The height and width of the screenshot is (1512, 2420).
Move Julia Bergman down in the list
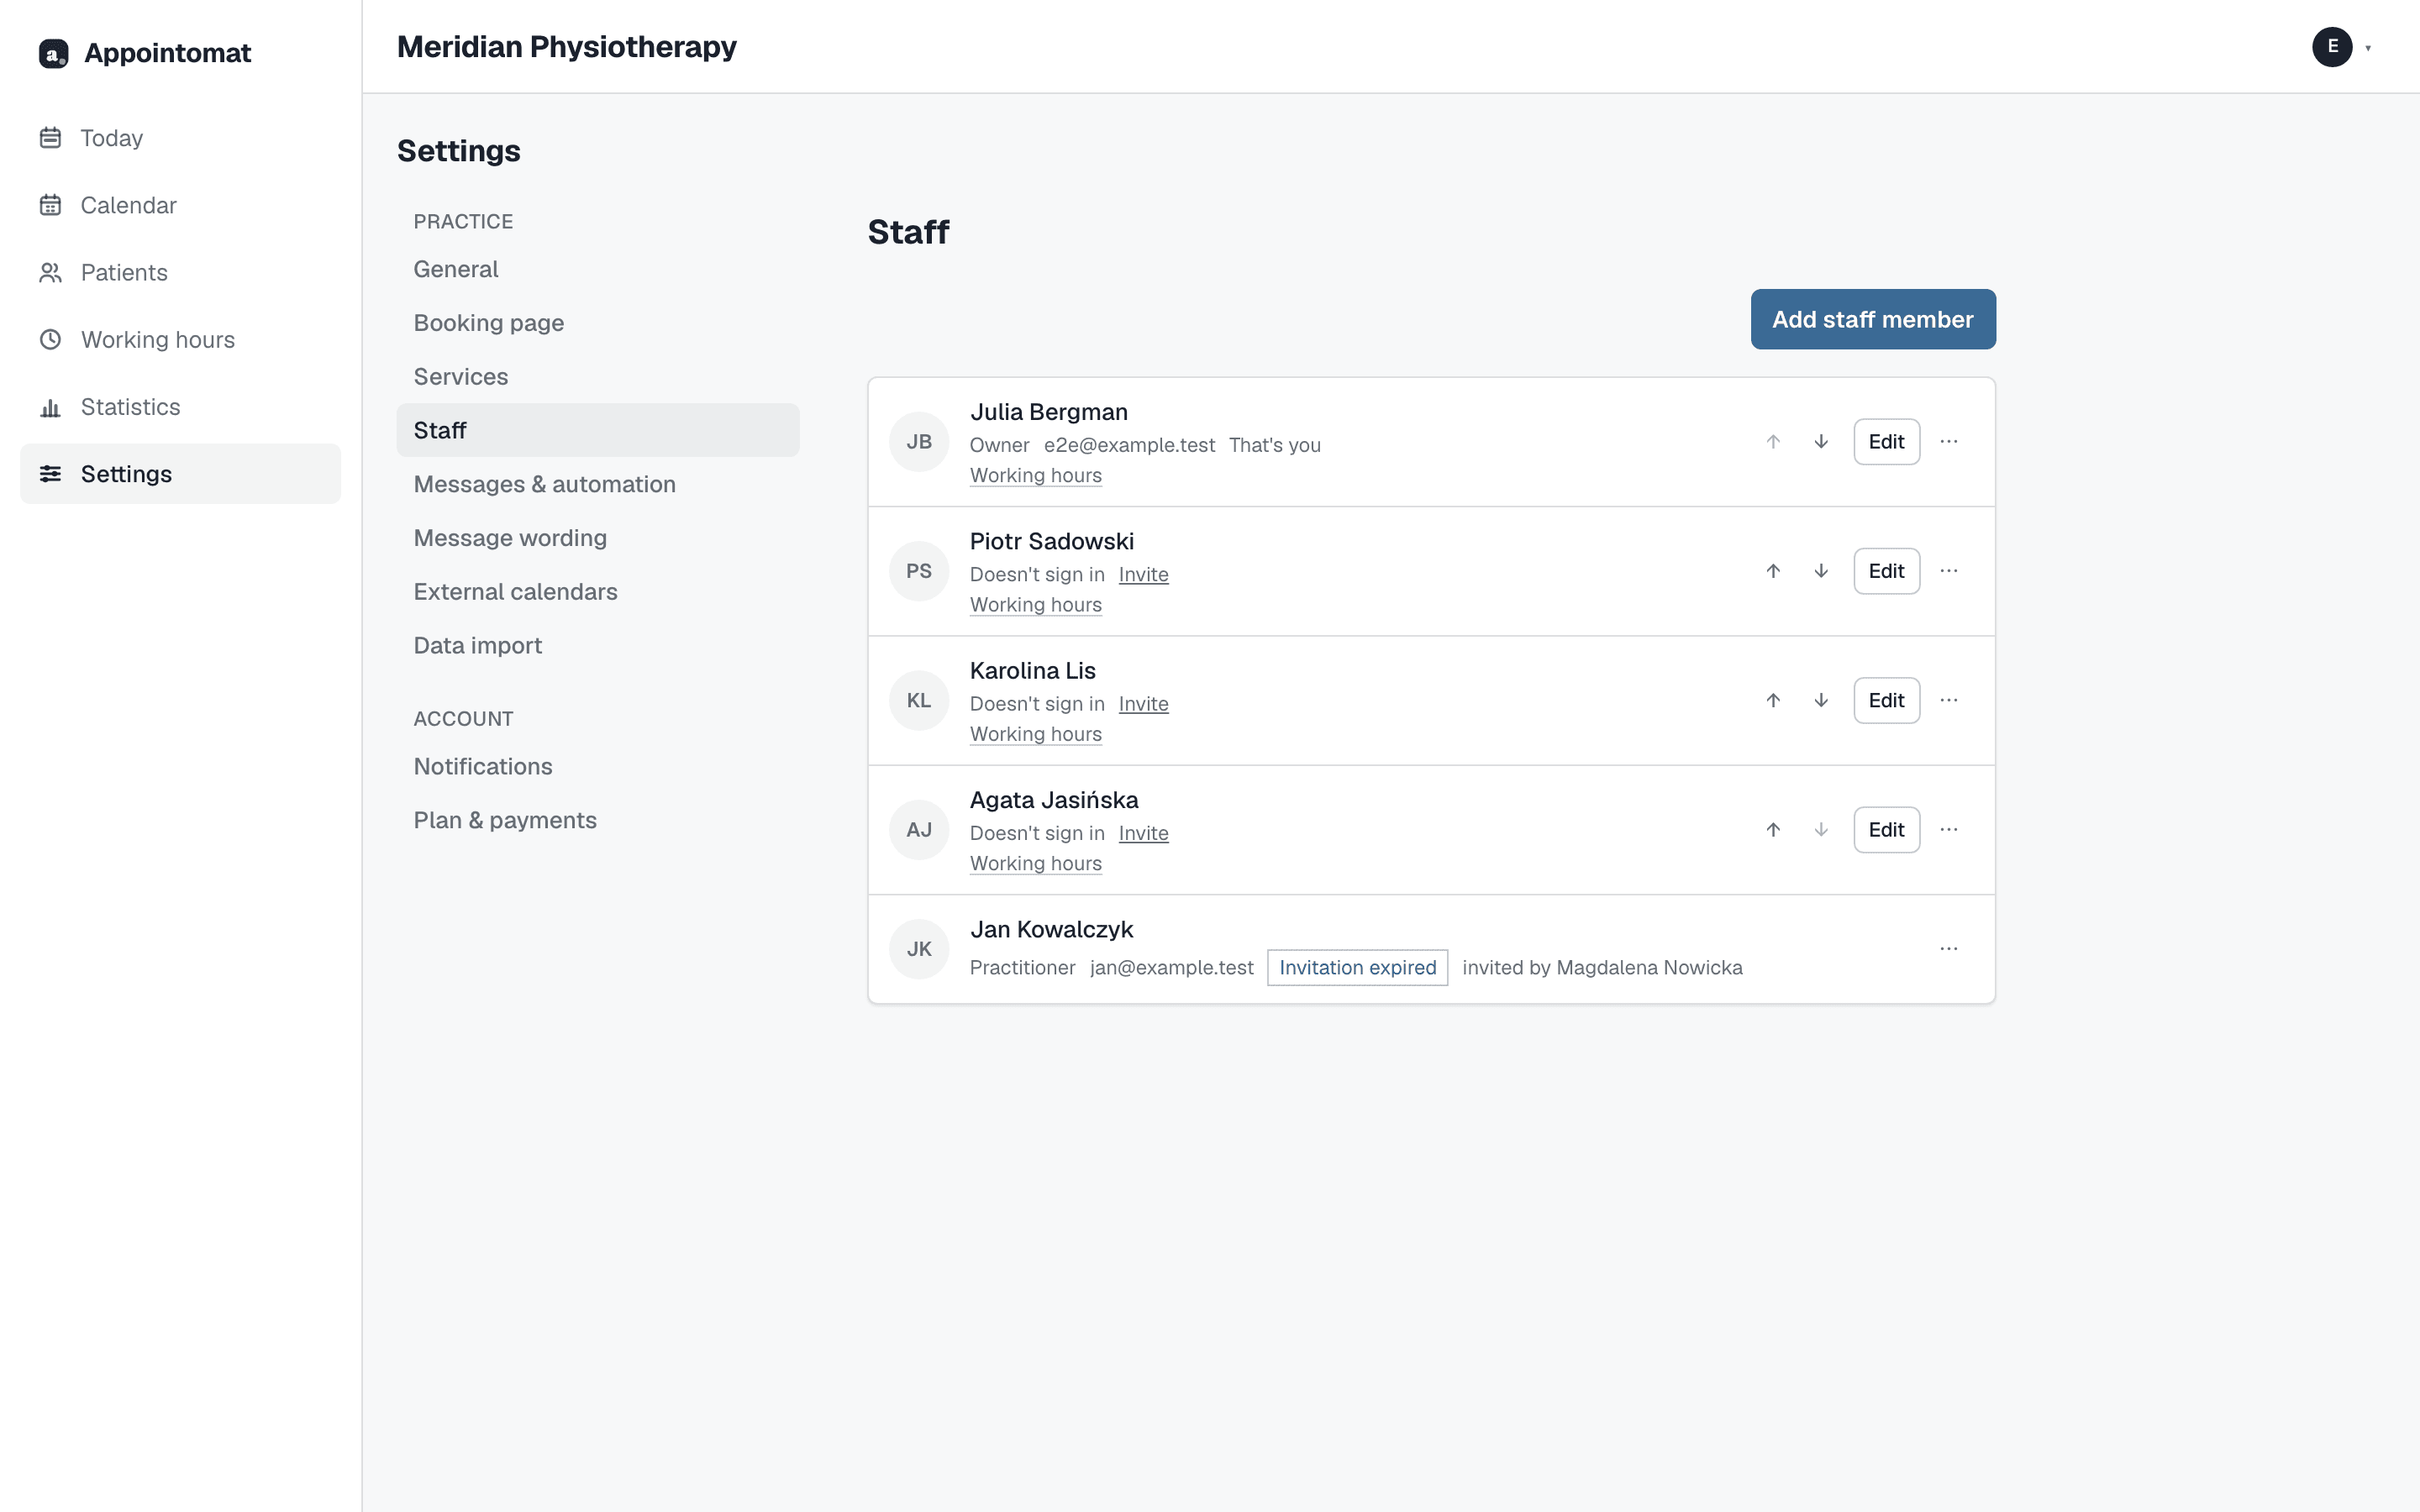point(1821,441)
